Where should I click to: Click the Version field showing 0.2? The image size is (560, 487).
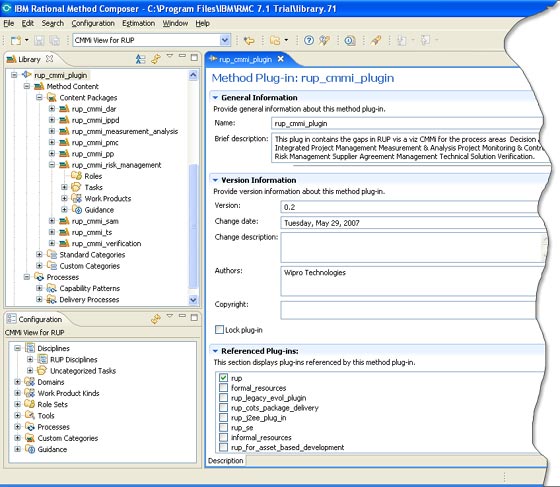(x=410, y=207)
